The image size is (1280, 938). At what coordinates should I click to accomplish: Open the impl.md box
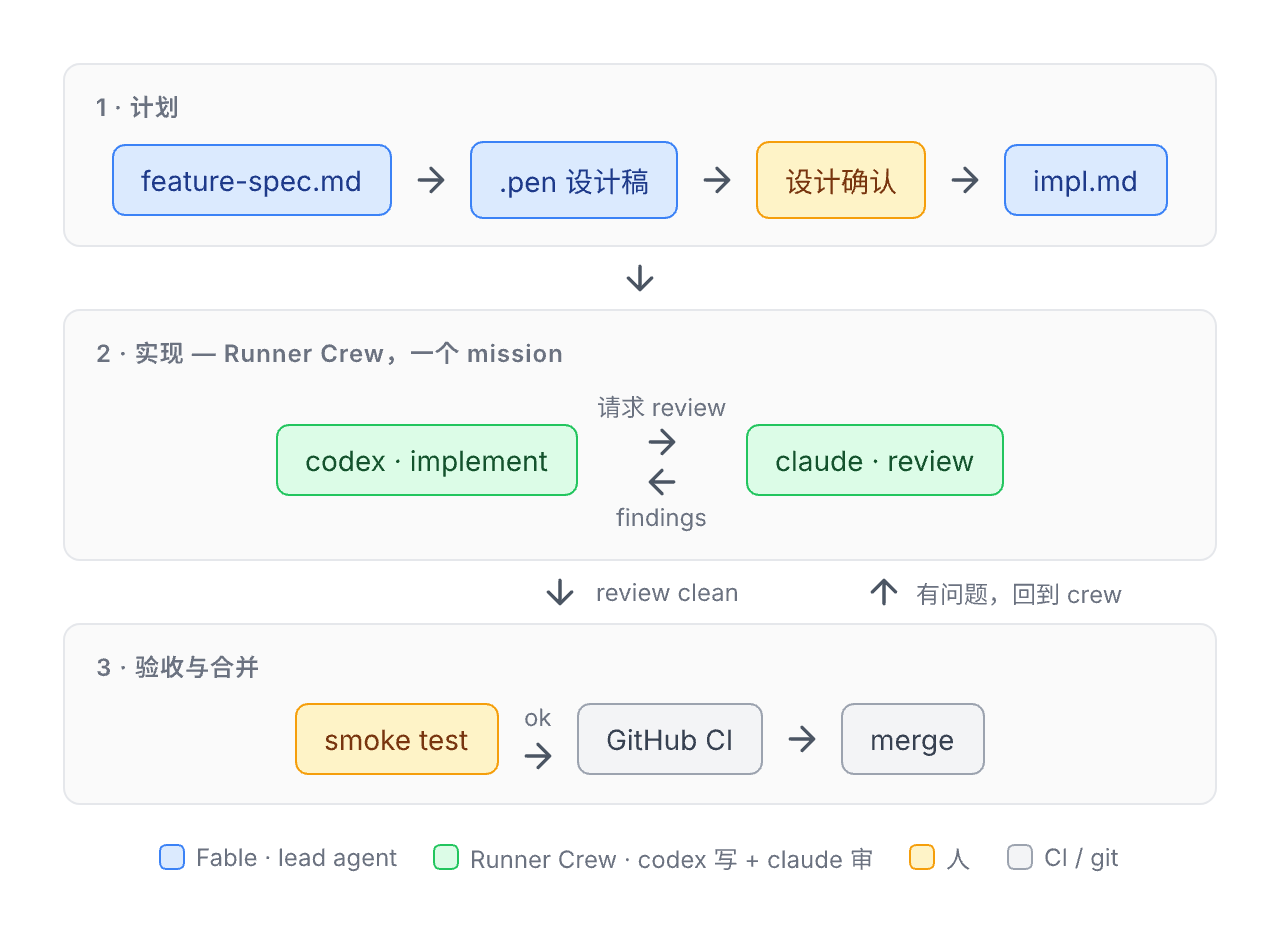pos(1086,180)
